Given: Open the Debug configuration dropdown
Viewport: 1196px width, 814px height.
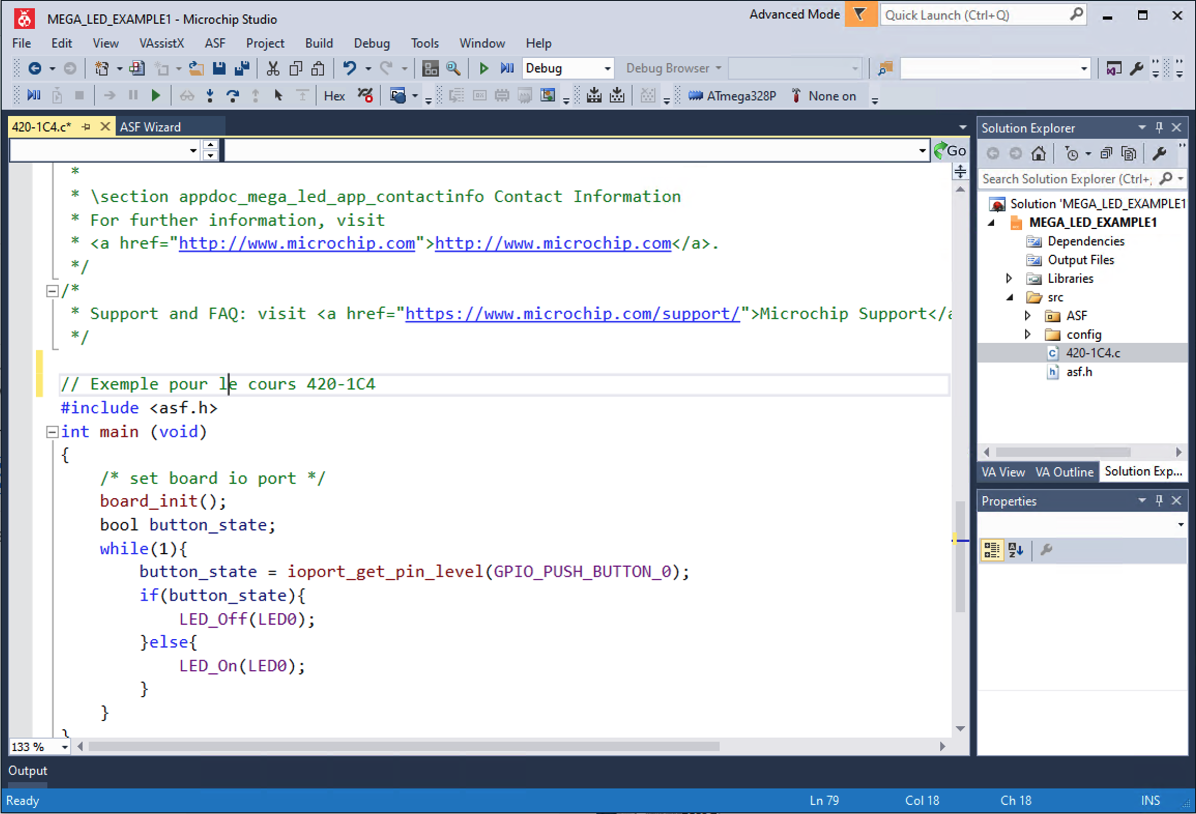Looking at the screenshot, I should [568, 69].
